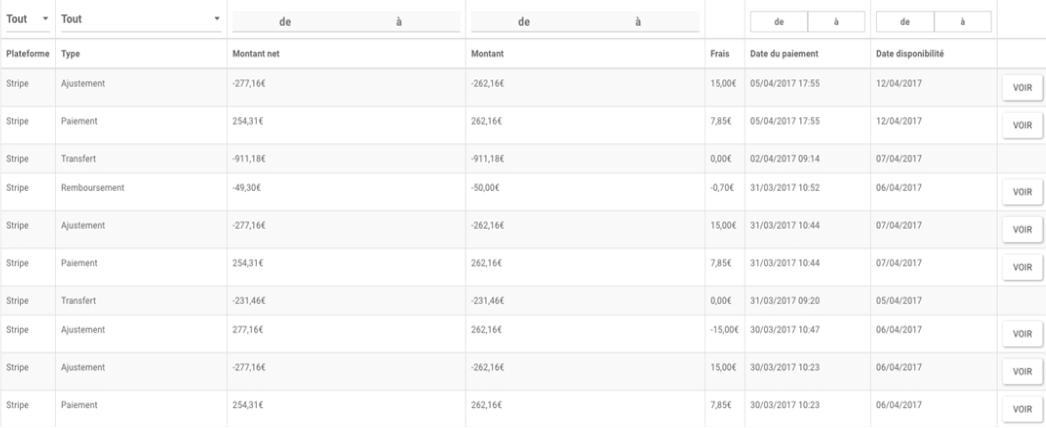Image resolution: width=1046 pixels, height=428 pixels.
Task: Sort by the Date du paiement header
Action: (784, 54)
